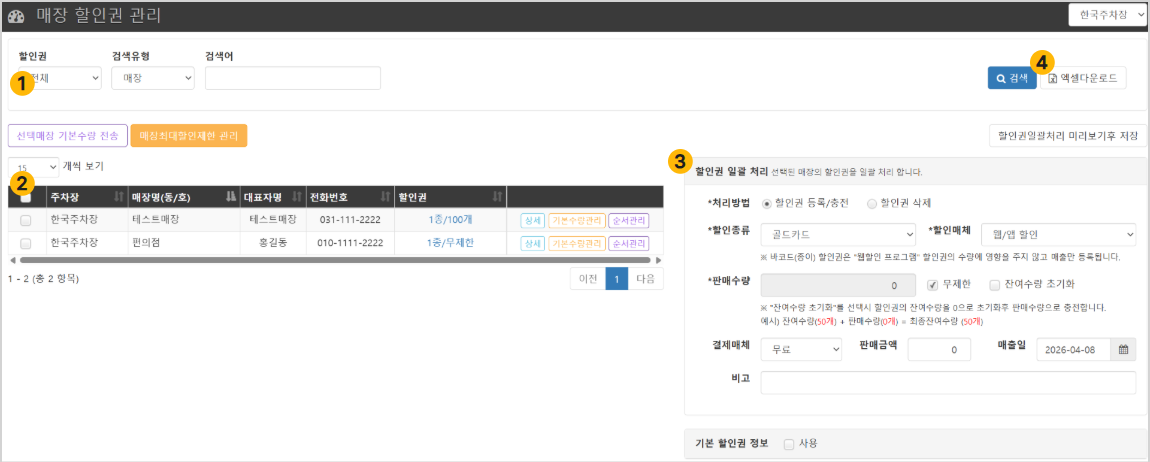Open 할인종류 골드키드 dropdown

(838, 234)
